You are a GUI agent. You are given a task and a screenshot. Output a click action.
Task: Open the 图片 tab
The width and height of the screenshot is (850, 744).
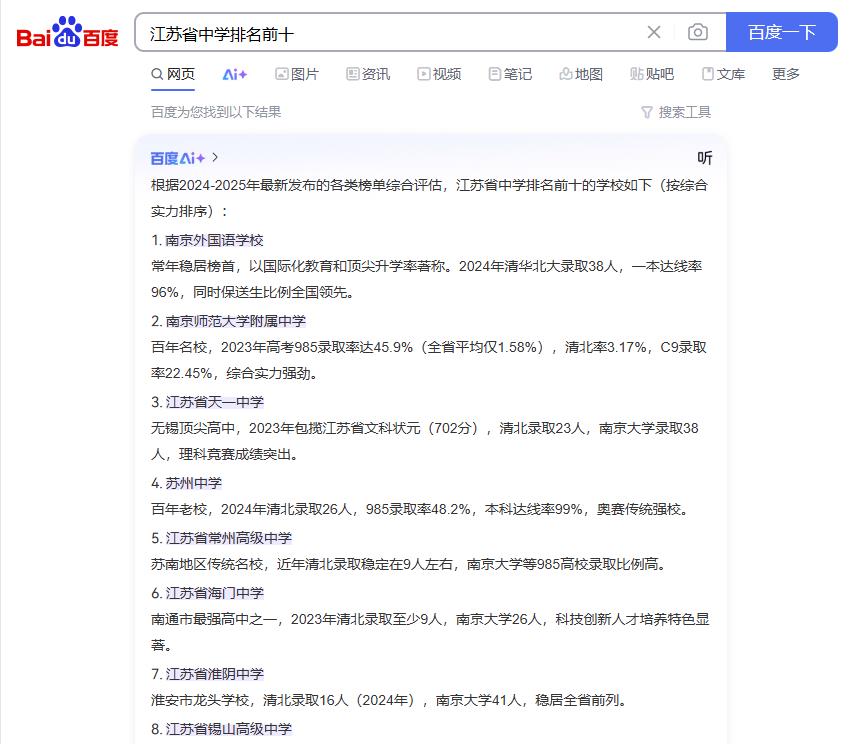pyautogui.click(x=297, y=74)
